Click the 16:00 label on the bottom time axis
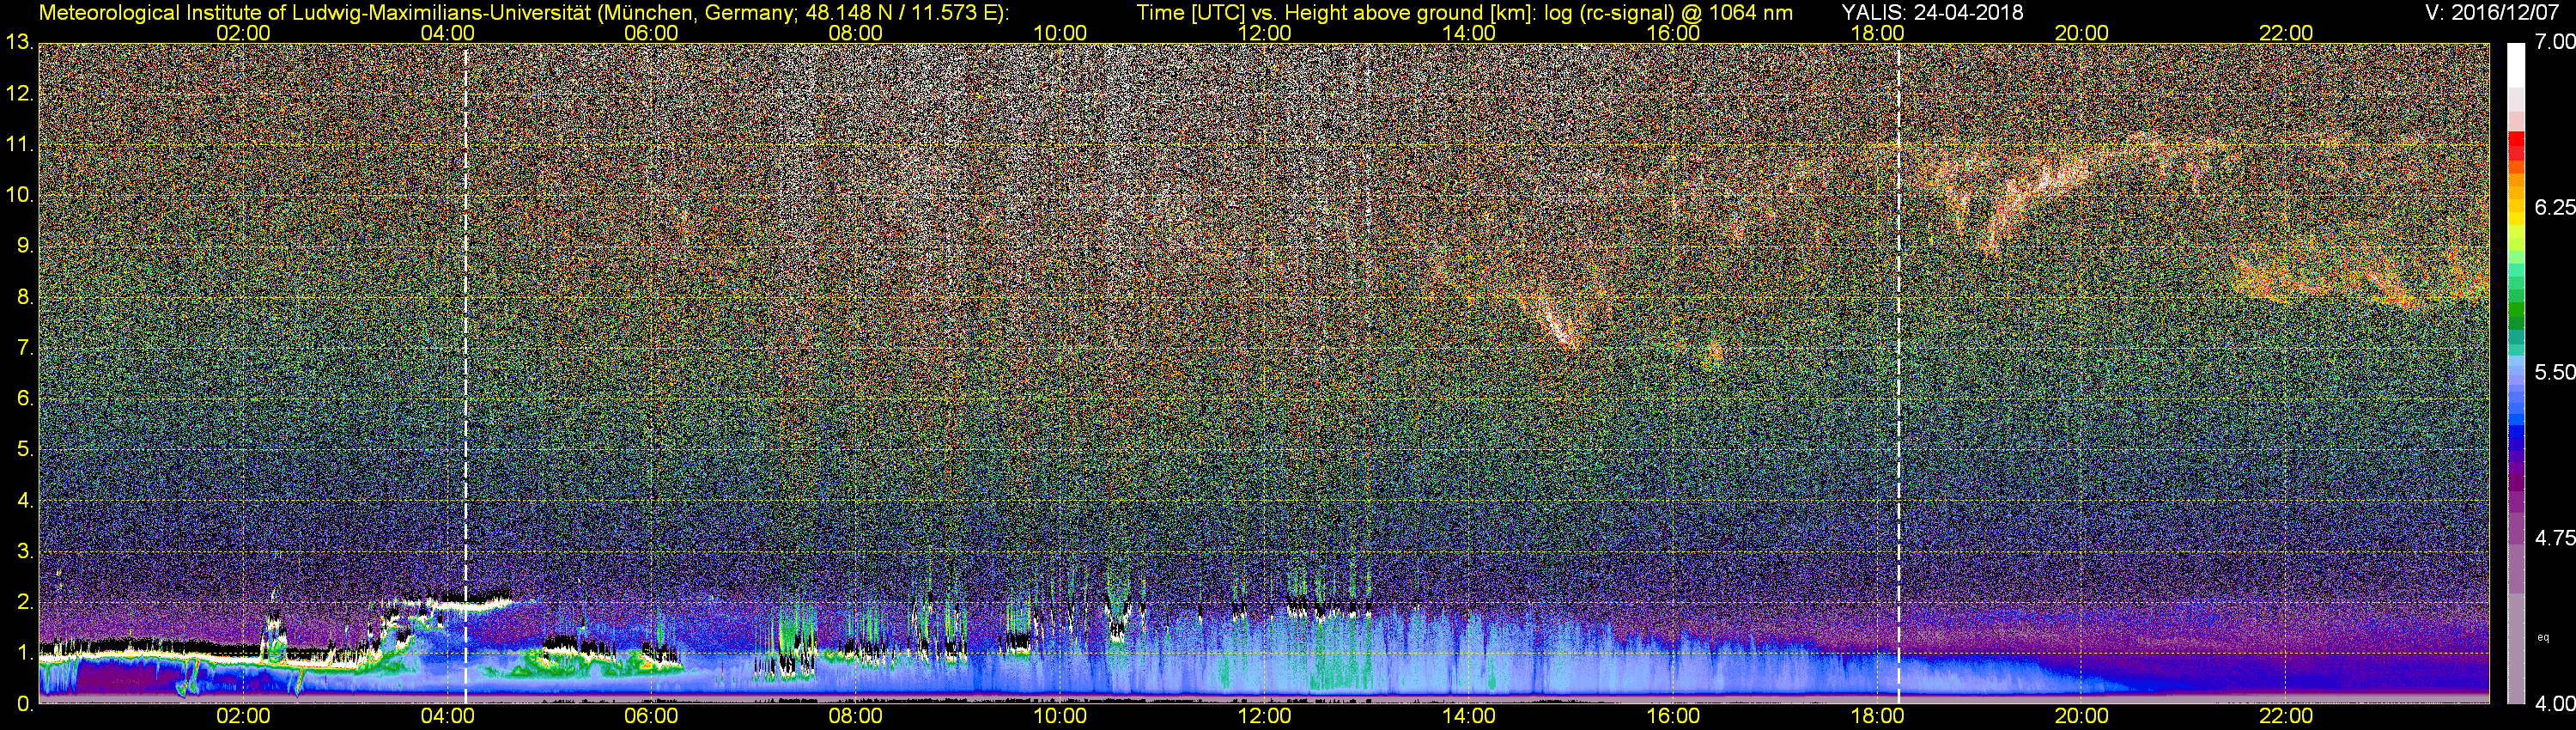This screenshot has width=2576, height=730. point(1673,716)
